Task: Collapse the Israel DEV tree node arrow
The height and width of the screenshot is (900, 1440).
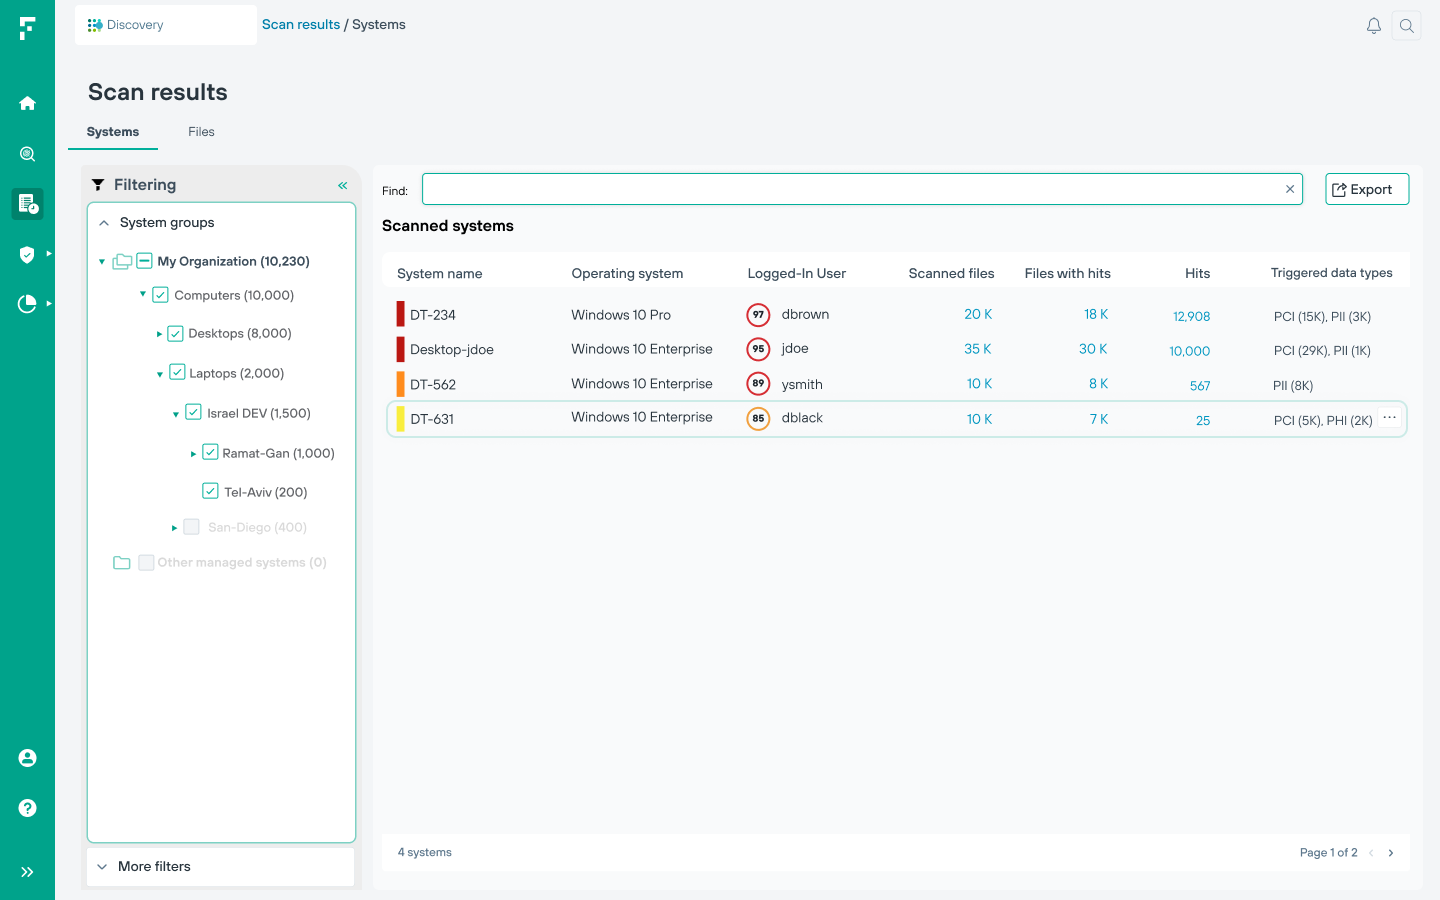Action: [176, 414]
